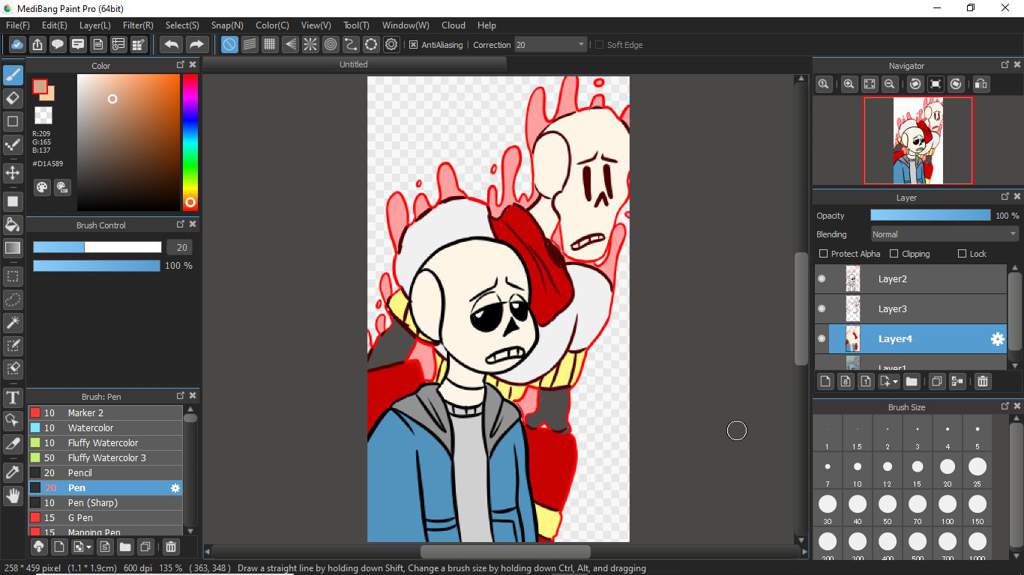This screenshot has height=575, width=1024.
Task: Delete layer using Layer panel trash icon
Action: click(x=982, y=382)
